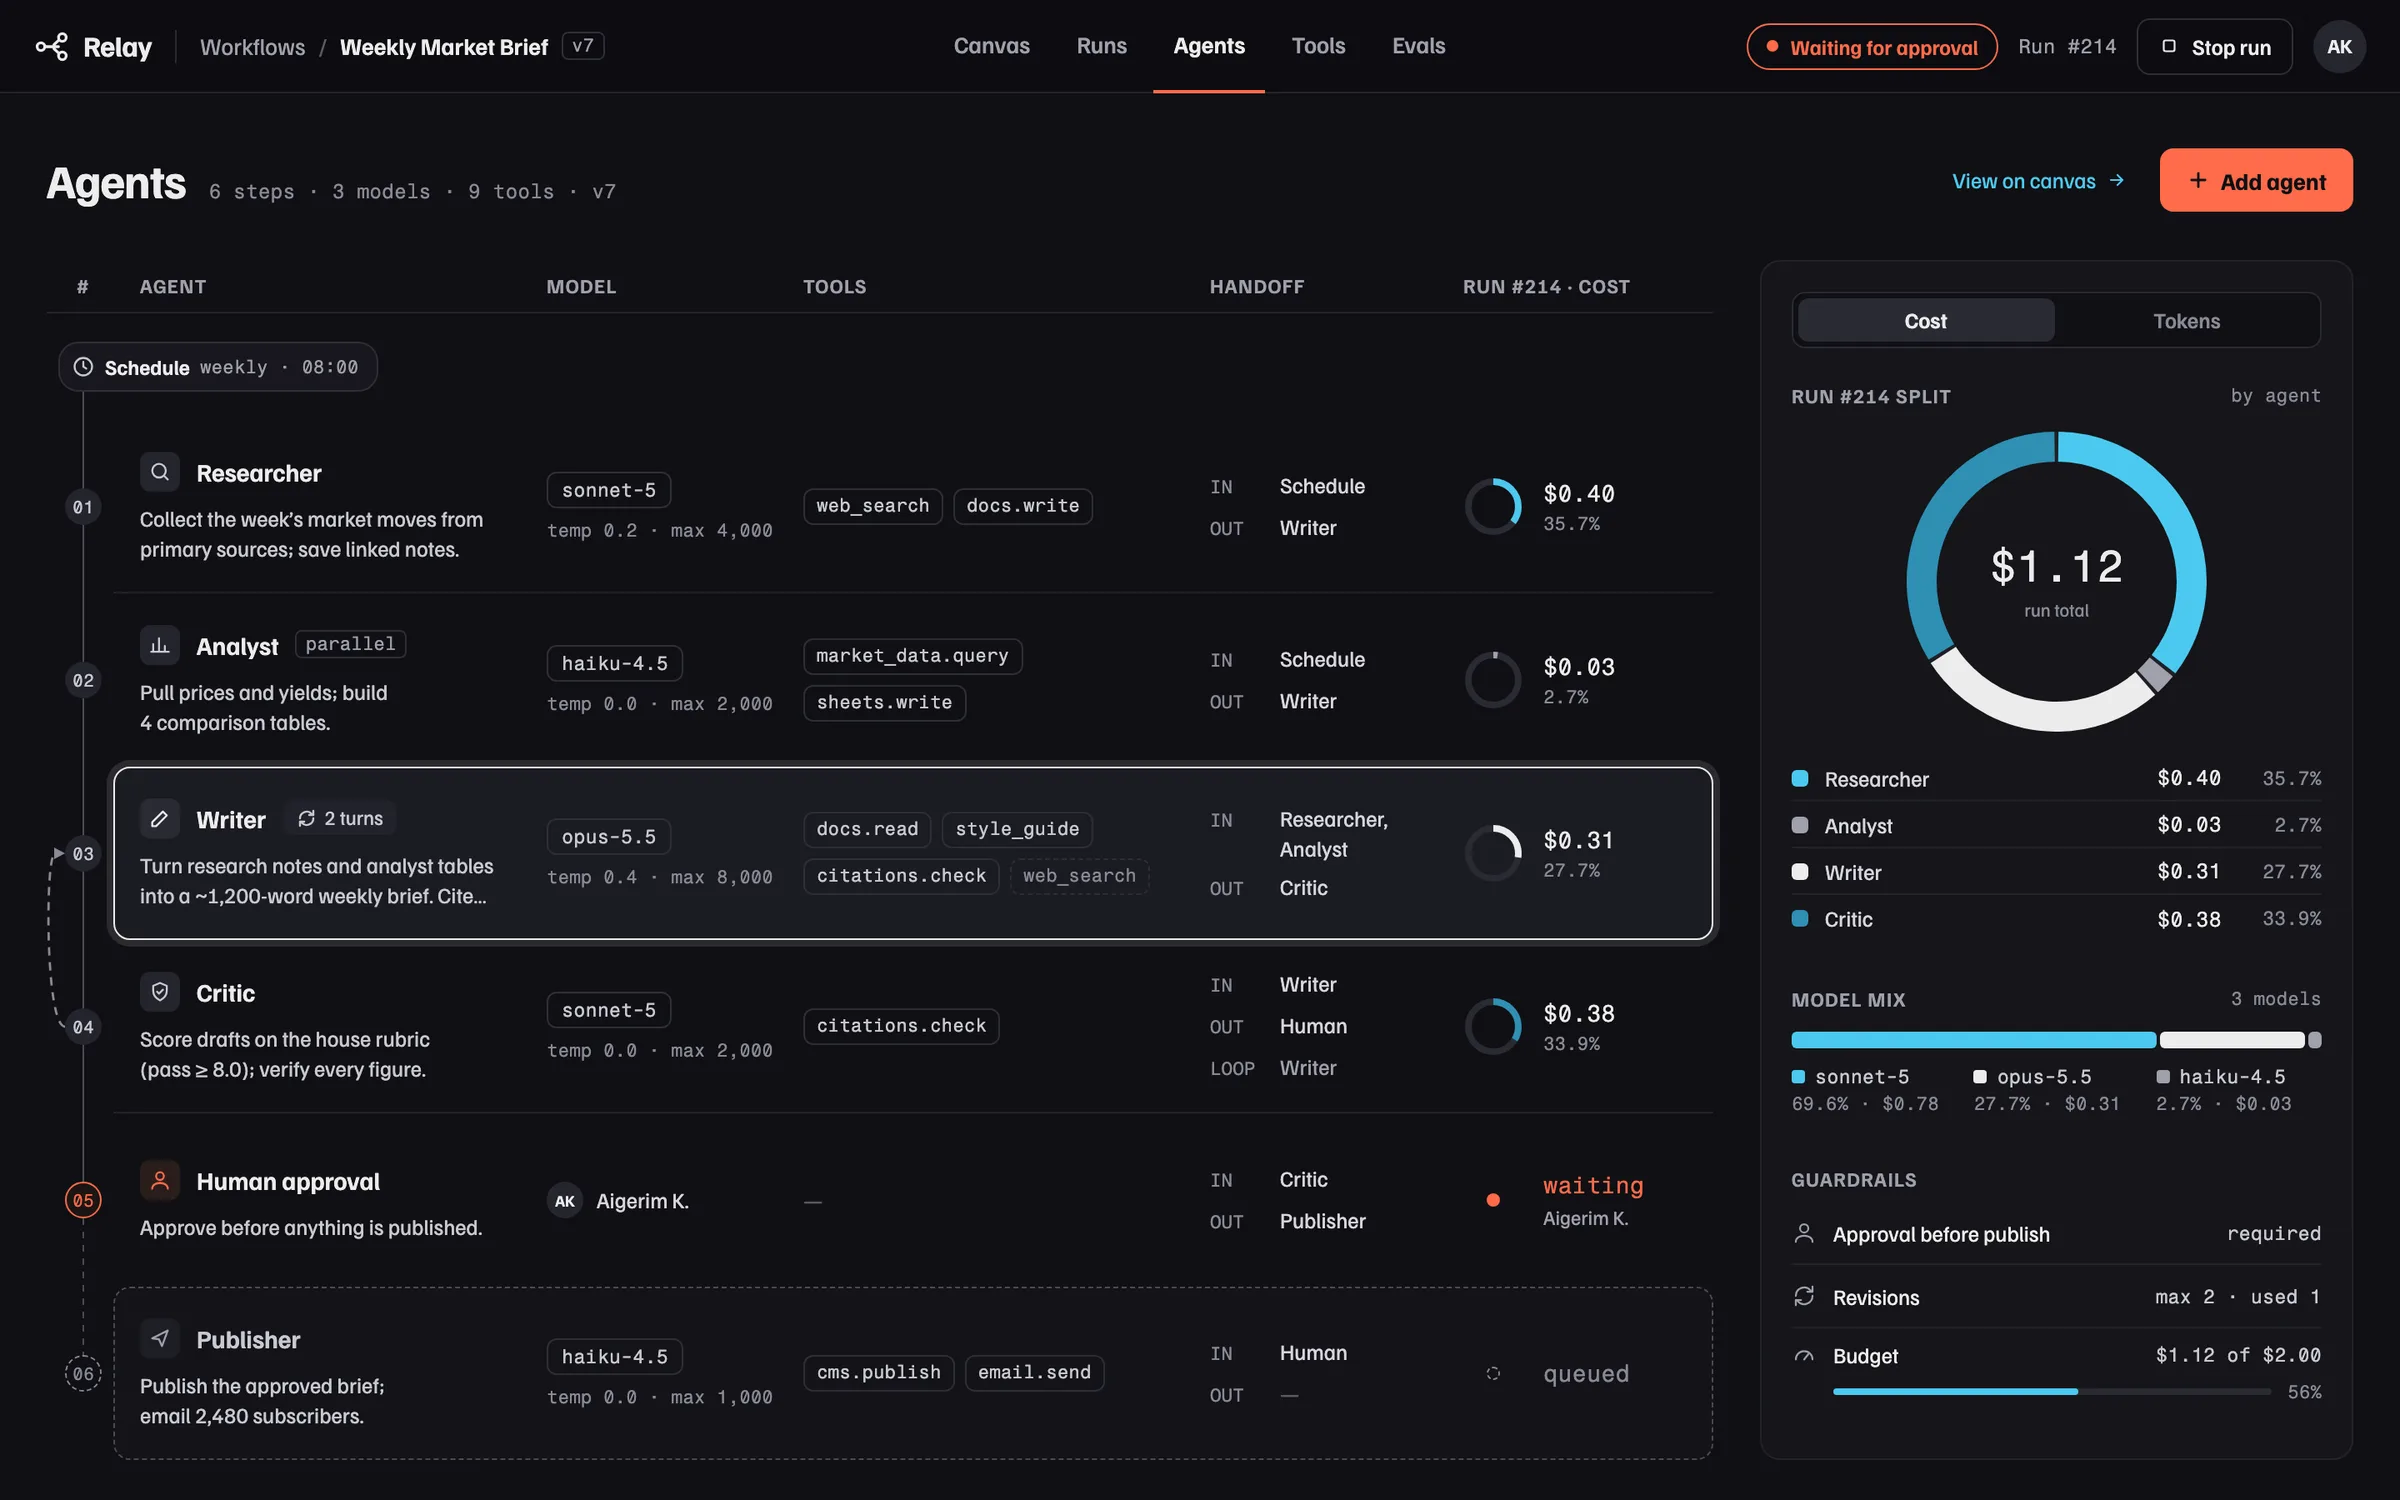Click the Critic legend color swatch
Viewport: 2400px width, 1500px height.
pos(1800,919)
